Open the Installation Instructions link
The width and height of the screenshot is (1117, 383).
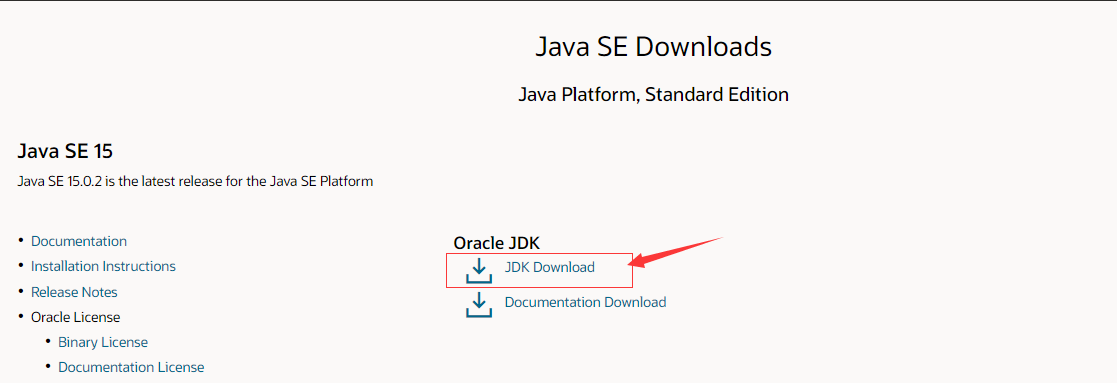(103, 266)
